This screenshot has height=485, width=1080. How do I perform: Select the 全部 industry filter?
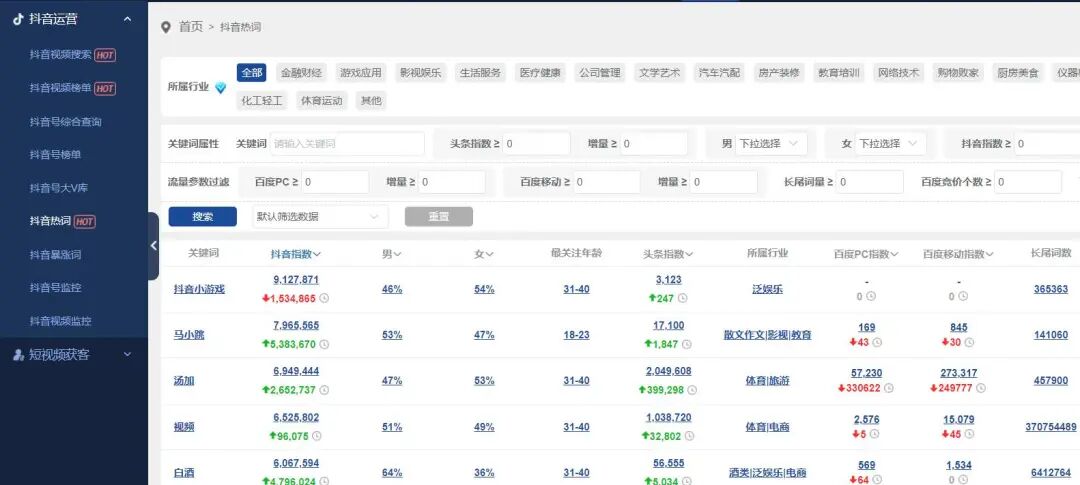pos(251,72)
